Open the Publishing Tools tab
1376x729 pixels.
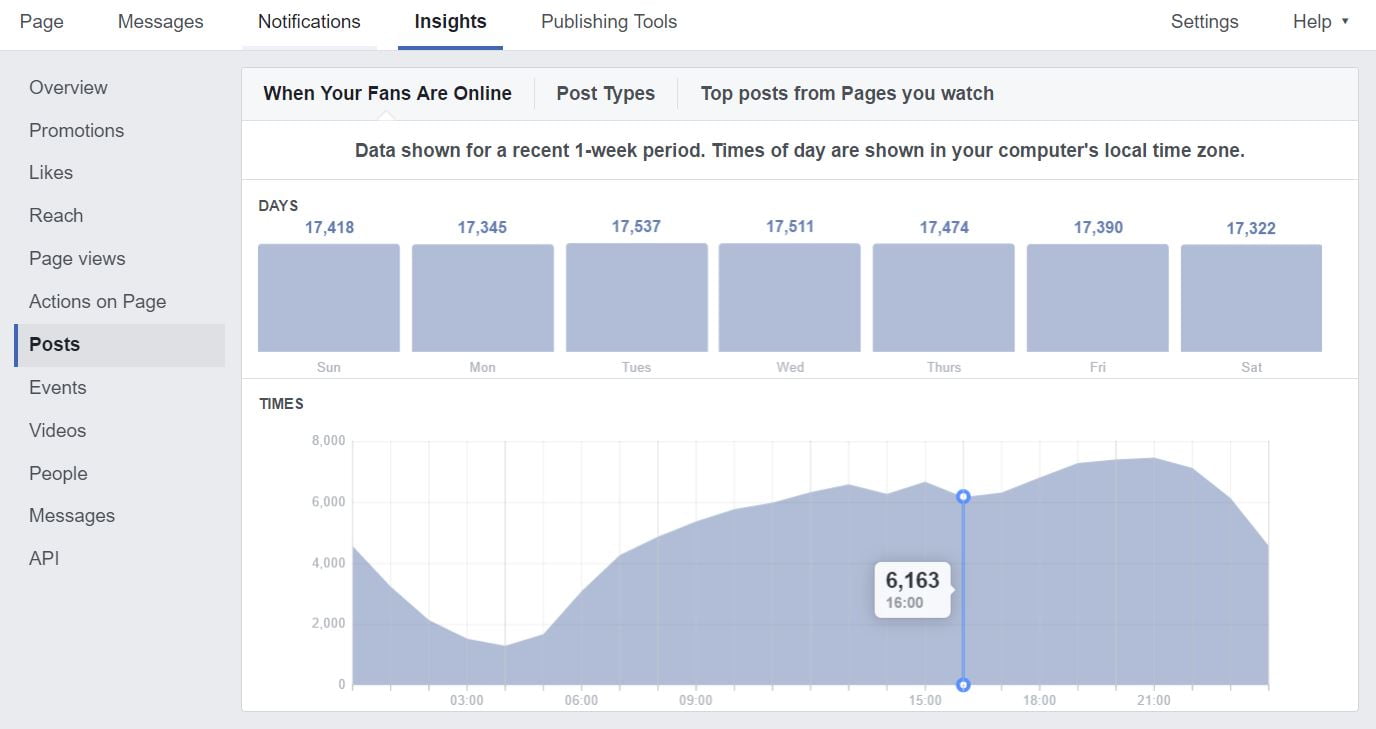pyautogui.click(x=608, y=22)
